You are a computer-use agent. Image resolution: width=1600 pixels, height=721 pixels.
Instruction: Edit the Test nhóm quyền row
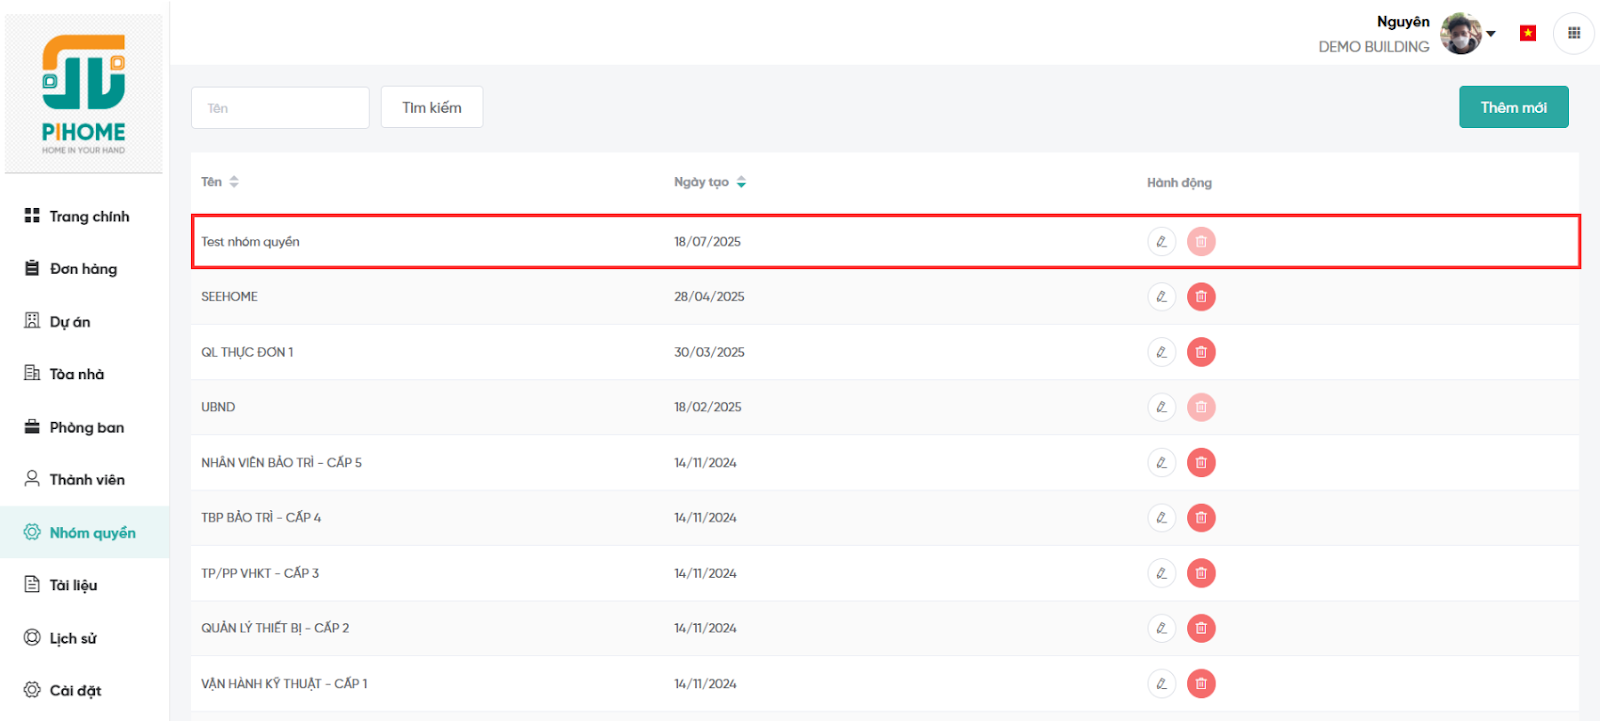click(1161, 242)
